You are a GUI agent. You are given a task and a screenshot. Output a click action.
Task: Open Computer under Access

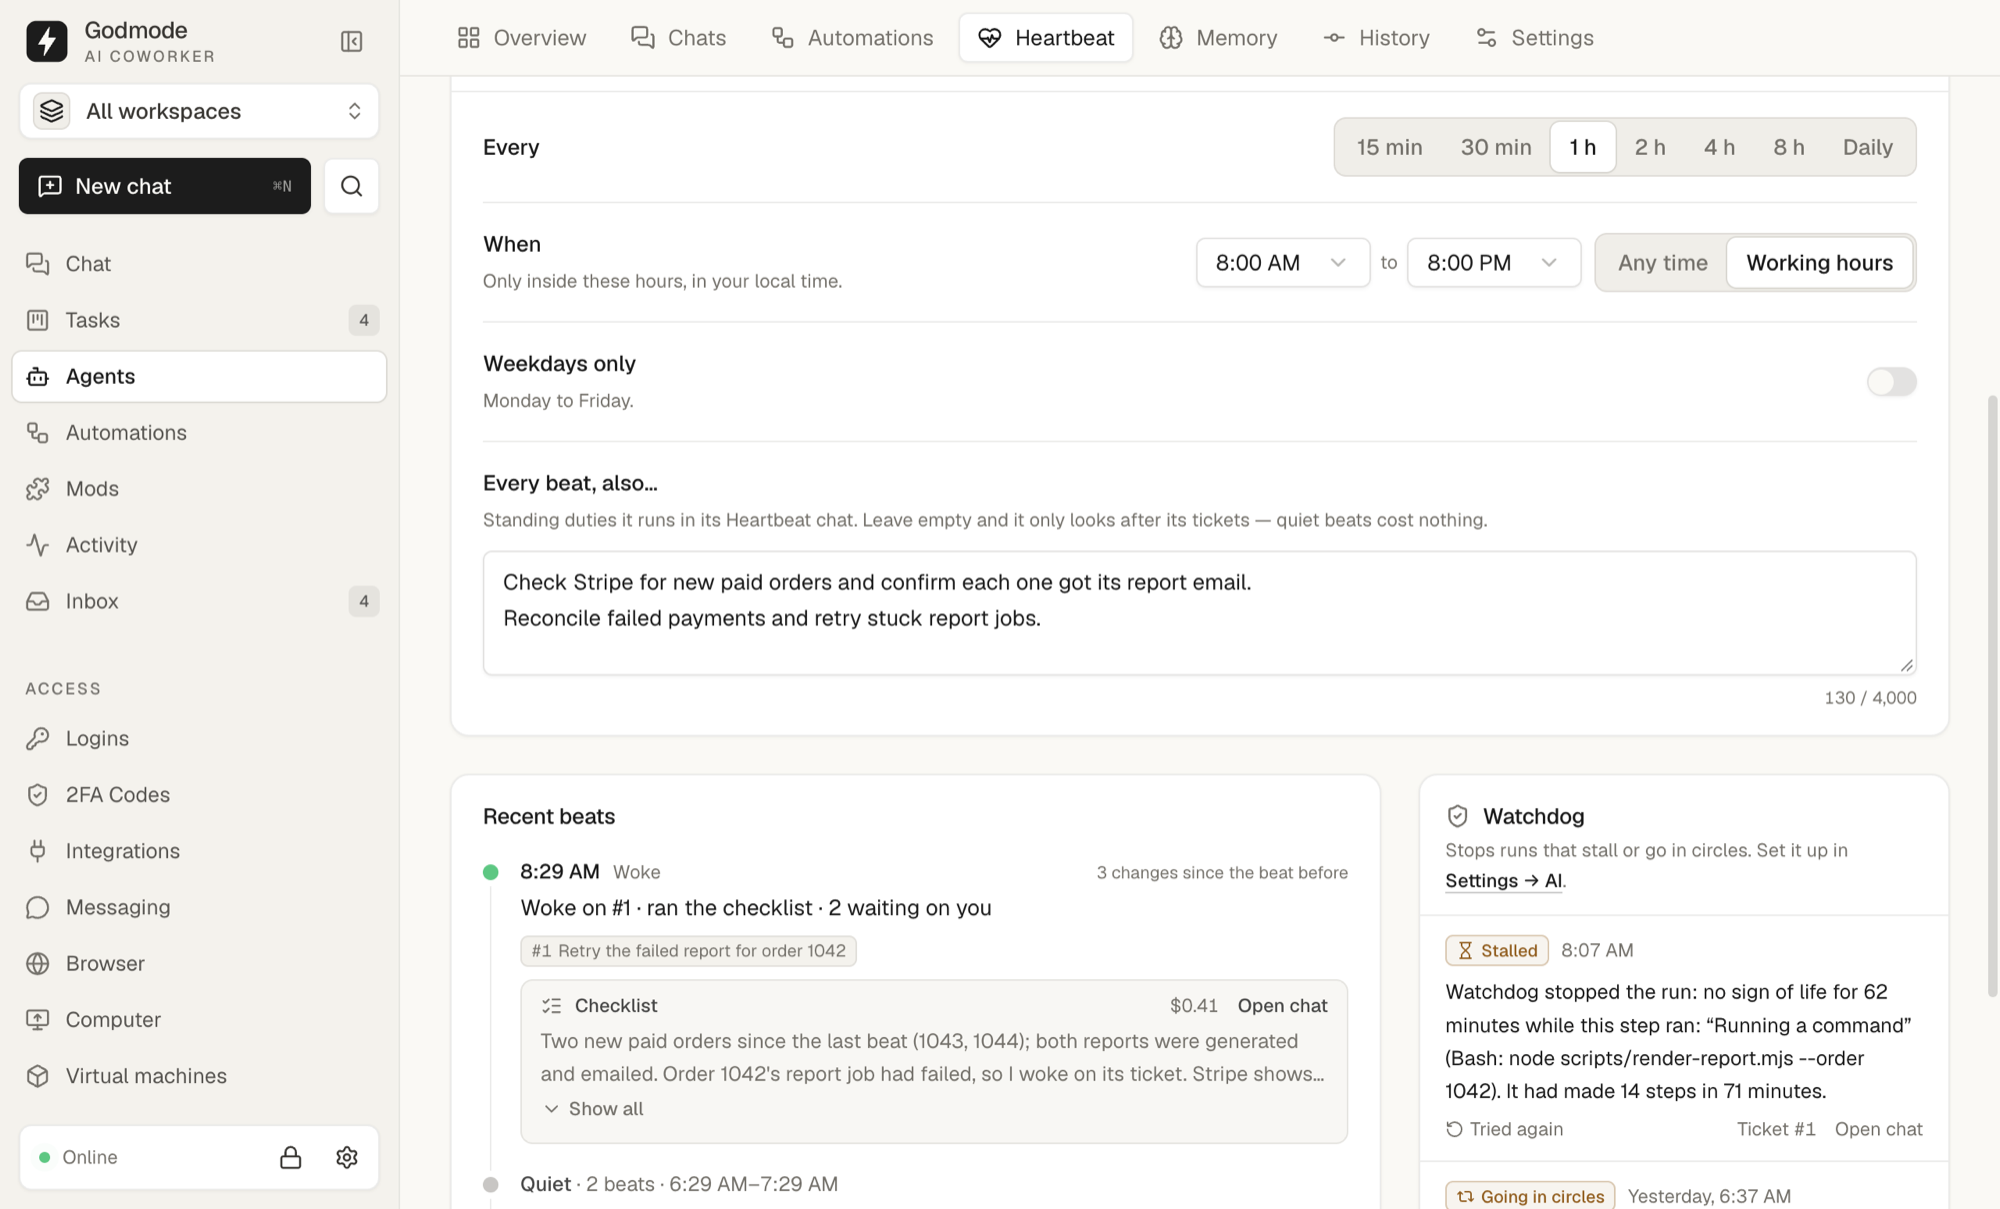(x=199, y=1020)
